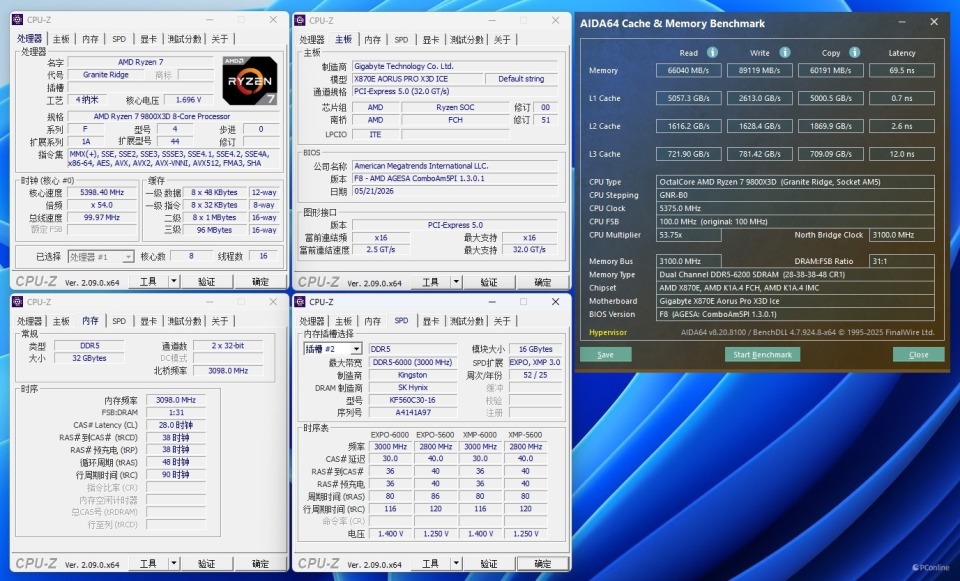
Task: Expand Tools arrow in CPU-Z processor window
Action: (x=174, y=282)
